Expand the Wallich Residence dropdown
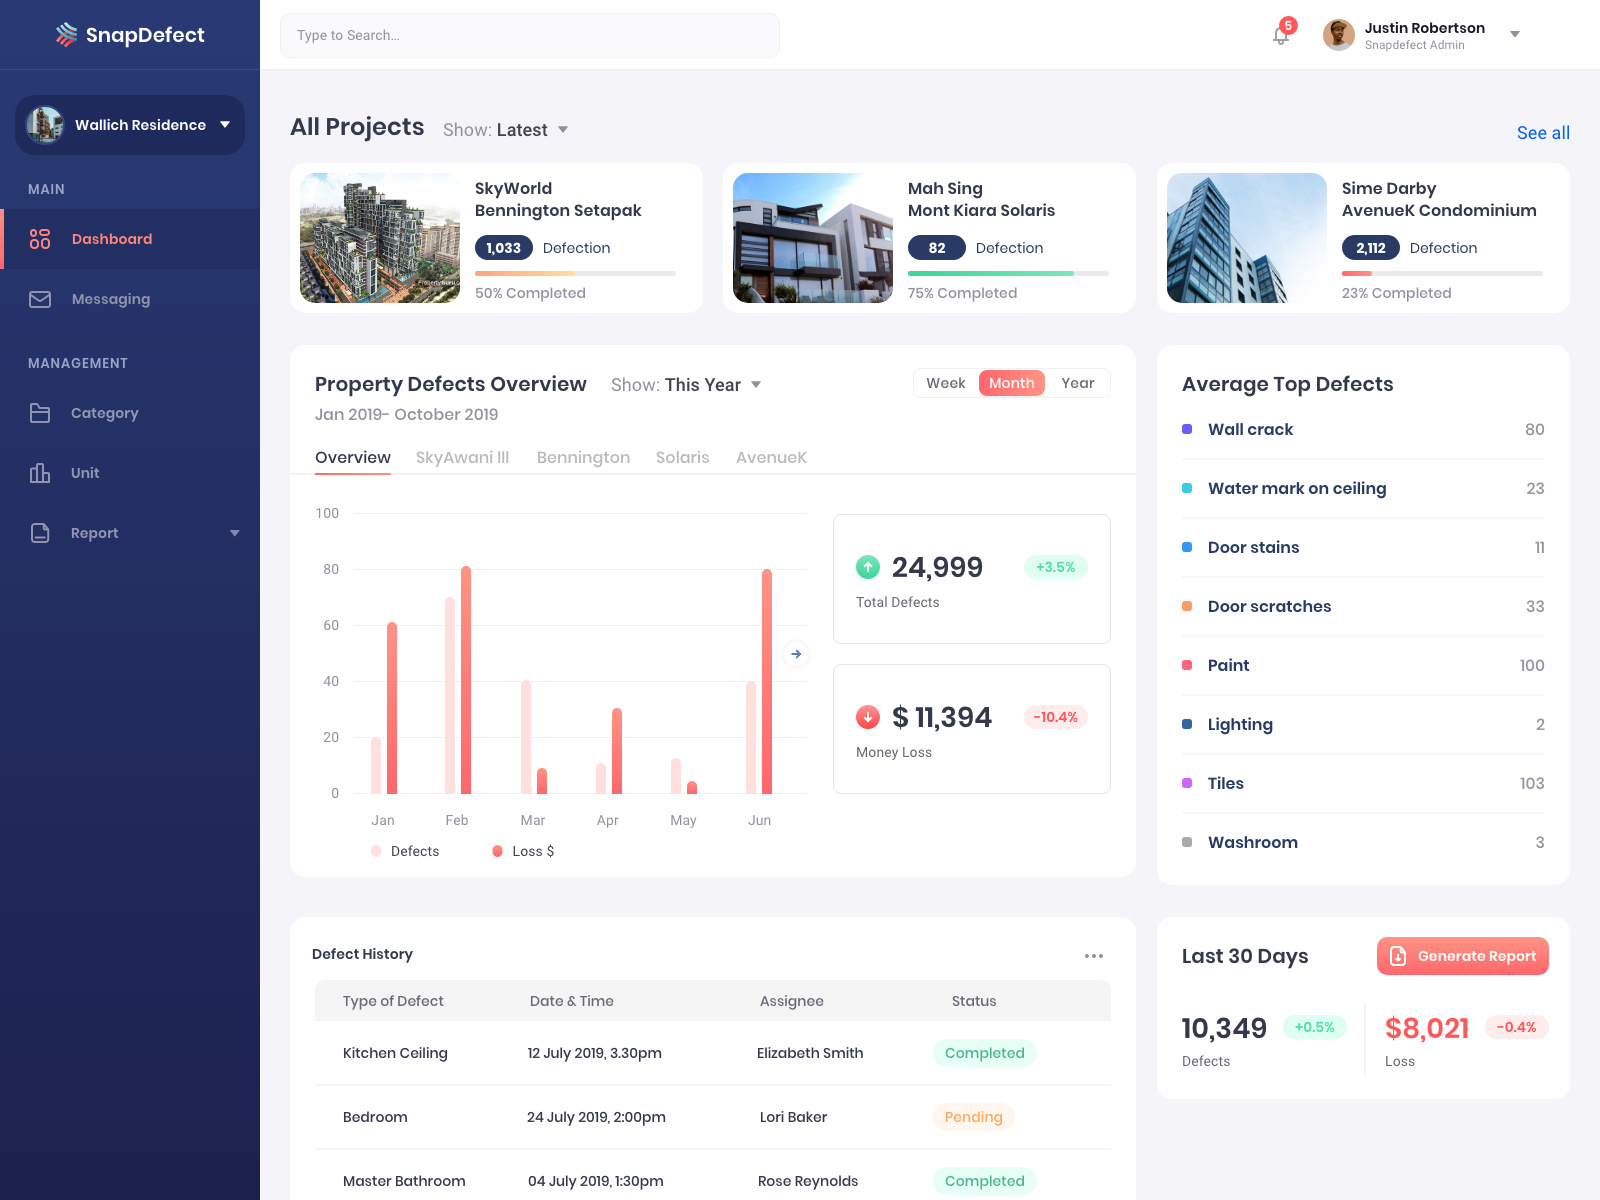The height and width of the screenshot is (1200, 1600). [x=129, y=125]
